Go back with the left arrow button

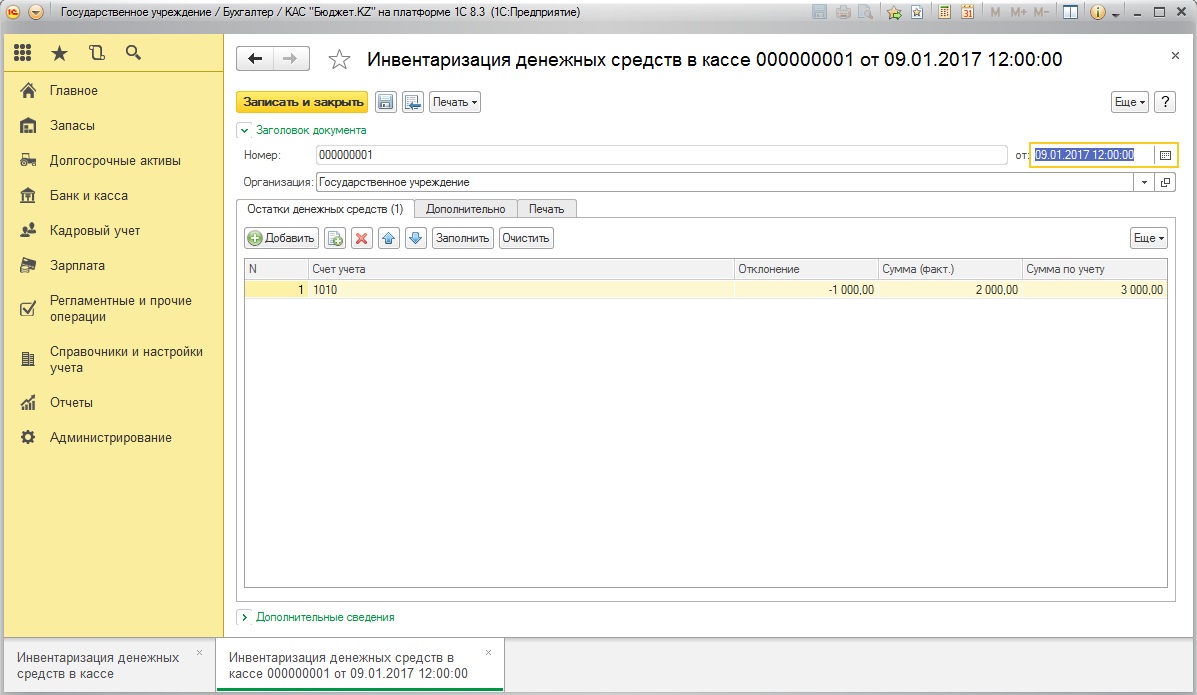point(255,59)
